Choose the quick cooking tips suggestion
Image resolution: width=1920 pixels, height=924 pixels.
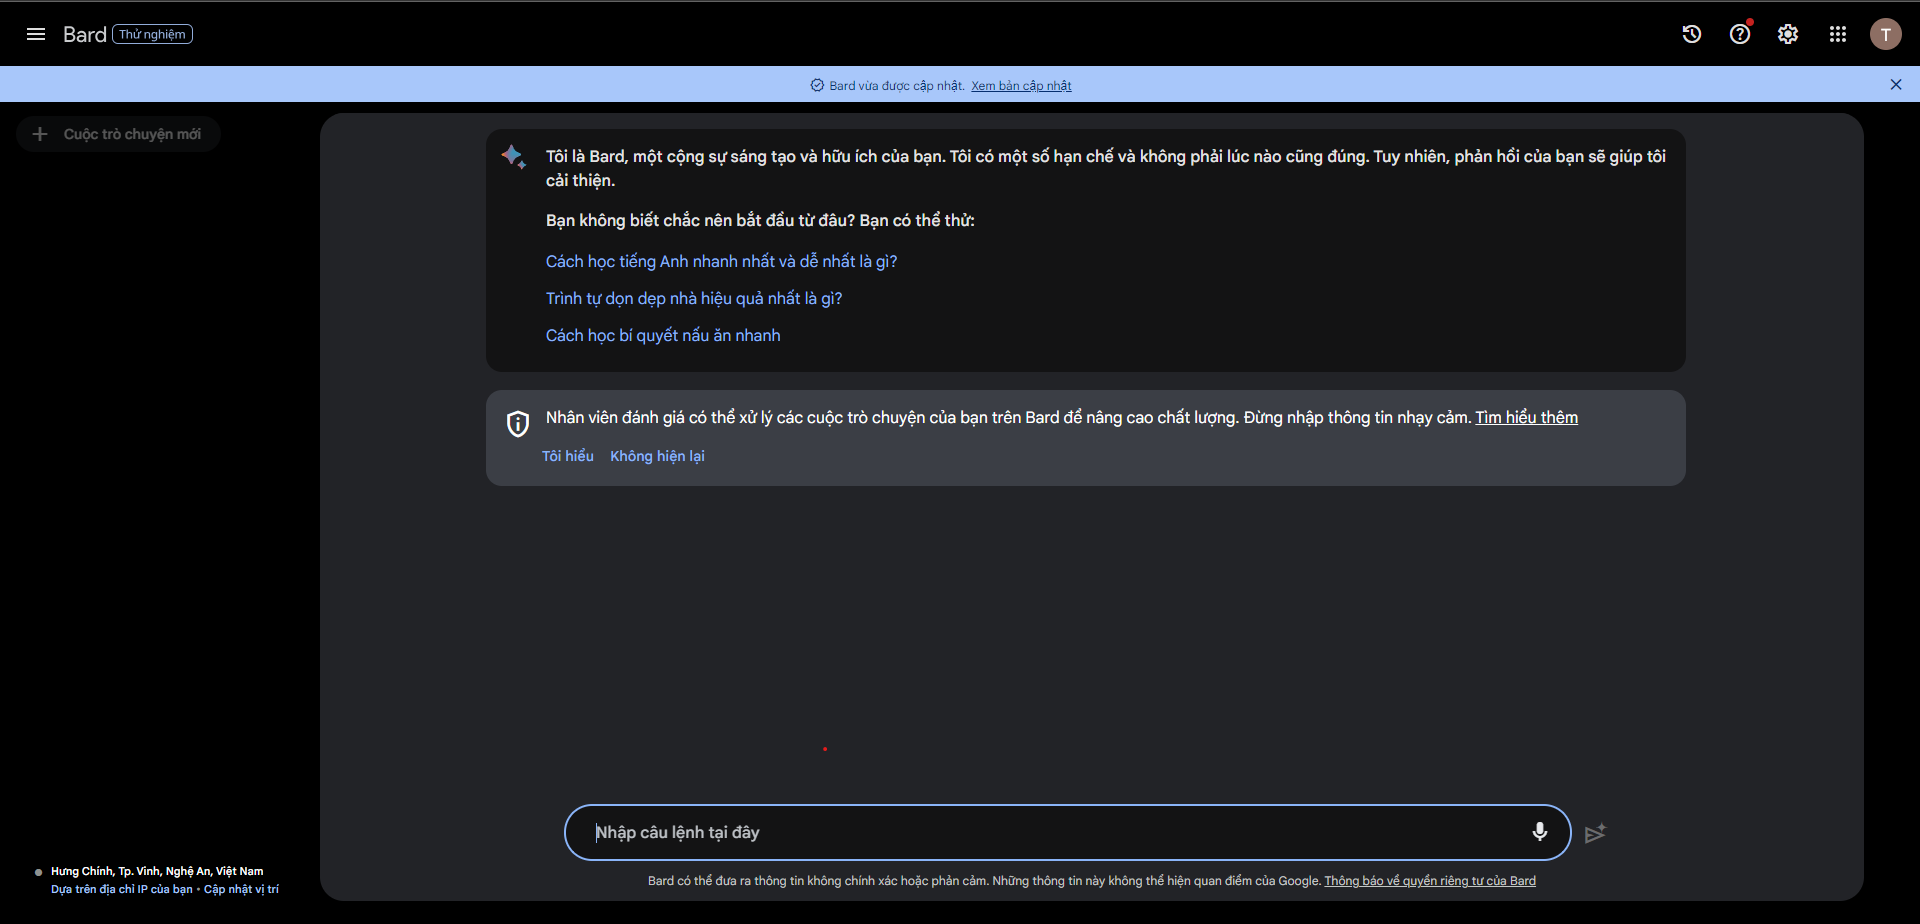pos(663,336)
